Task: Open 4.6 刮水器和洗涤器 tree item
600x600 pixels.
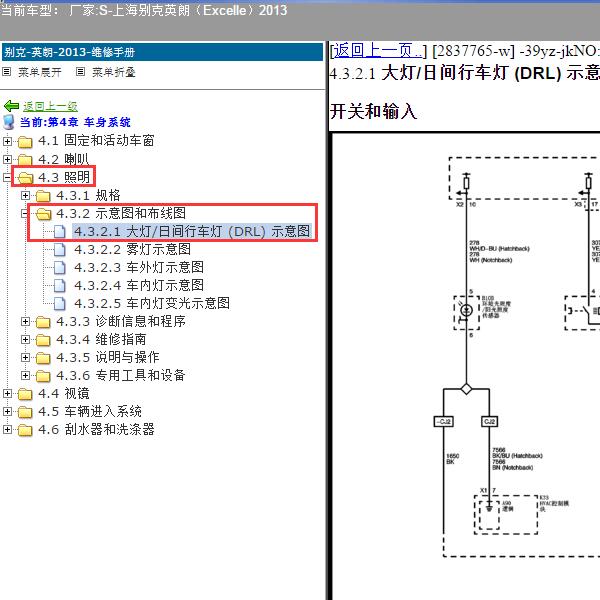Action: pos(96,429)
